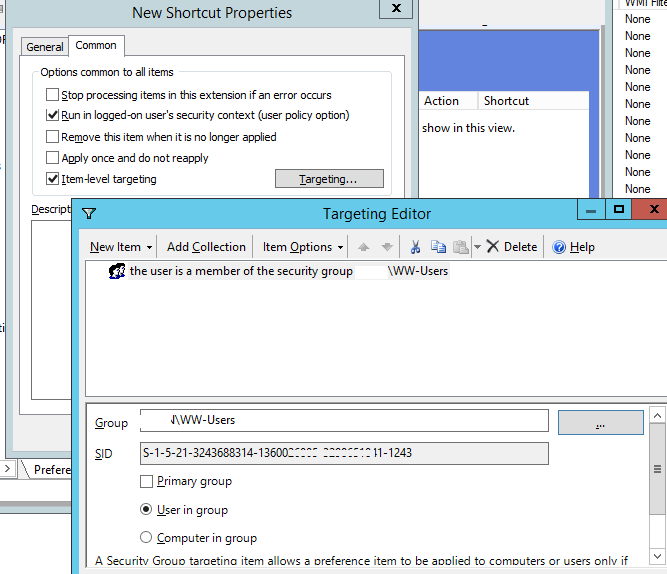Click the SID text field
Viewport: 667px width, 574px height.
344,453
